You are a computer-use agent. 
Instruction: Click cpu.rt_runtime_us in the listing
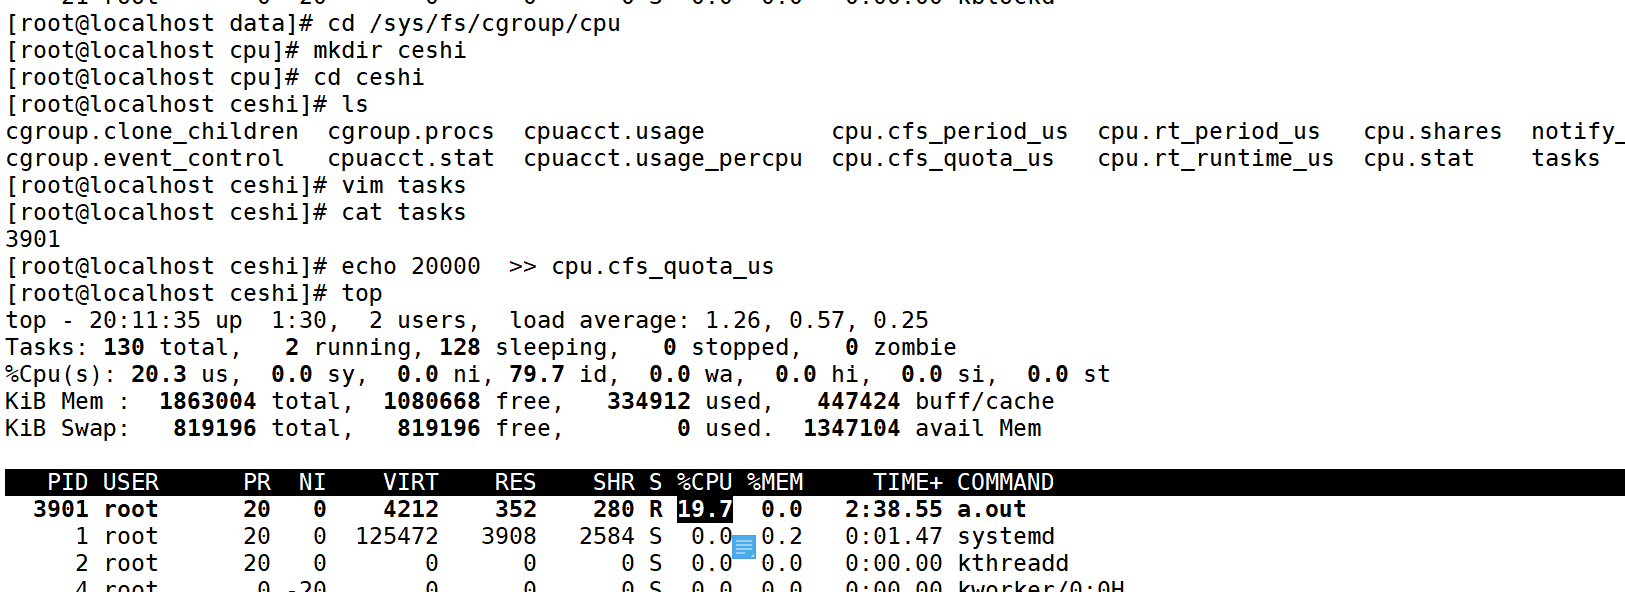pyautogui.click(x=1215, y=159)
